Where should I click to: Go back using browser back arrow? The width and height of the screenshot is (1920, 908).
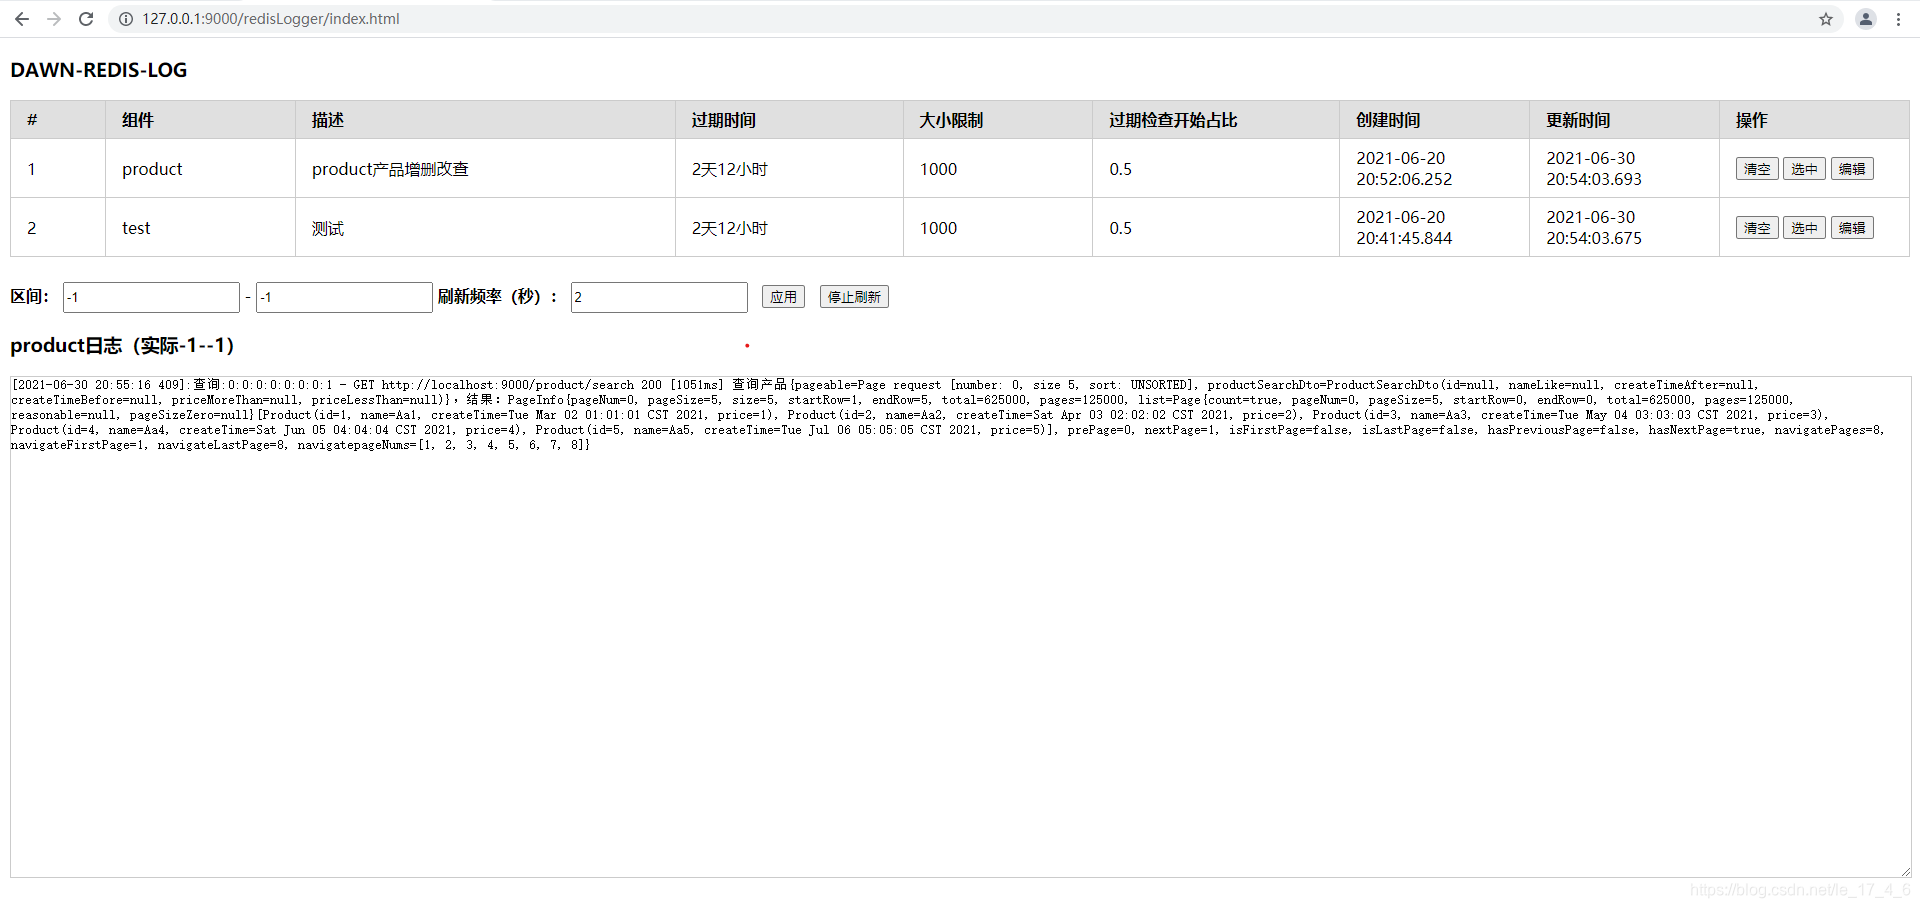pos(21,19)
